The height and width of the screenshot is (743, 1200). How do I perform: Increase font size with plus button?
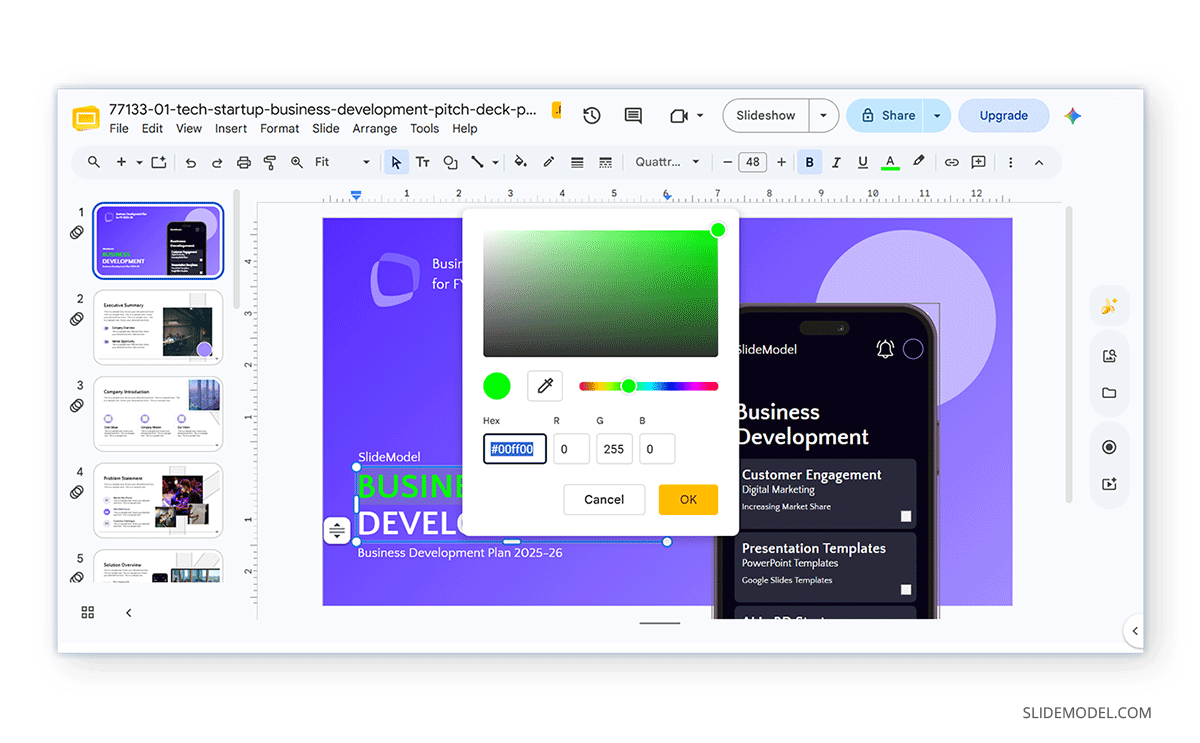(781, 162)
